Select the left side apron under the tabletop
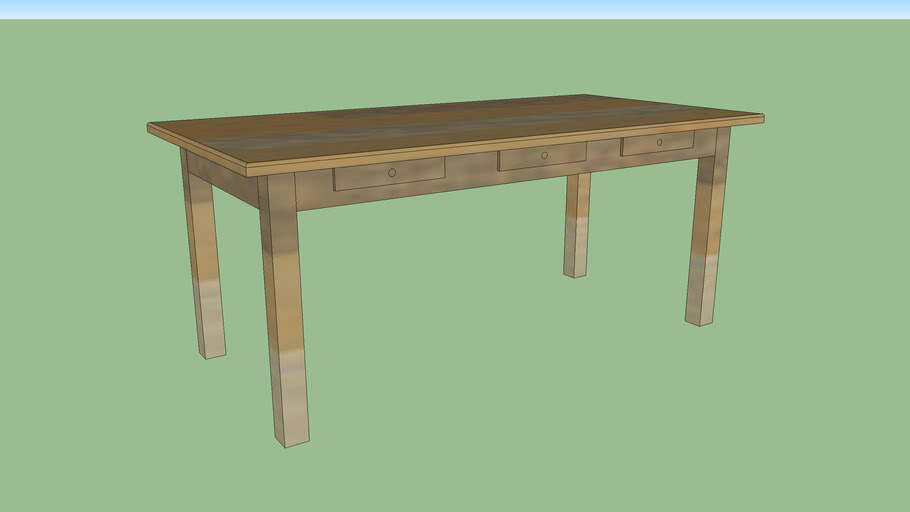 220,178
